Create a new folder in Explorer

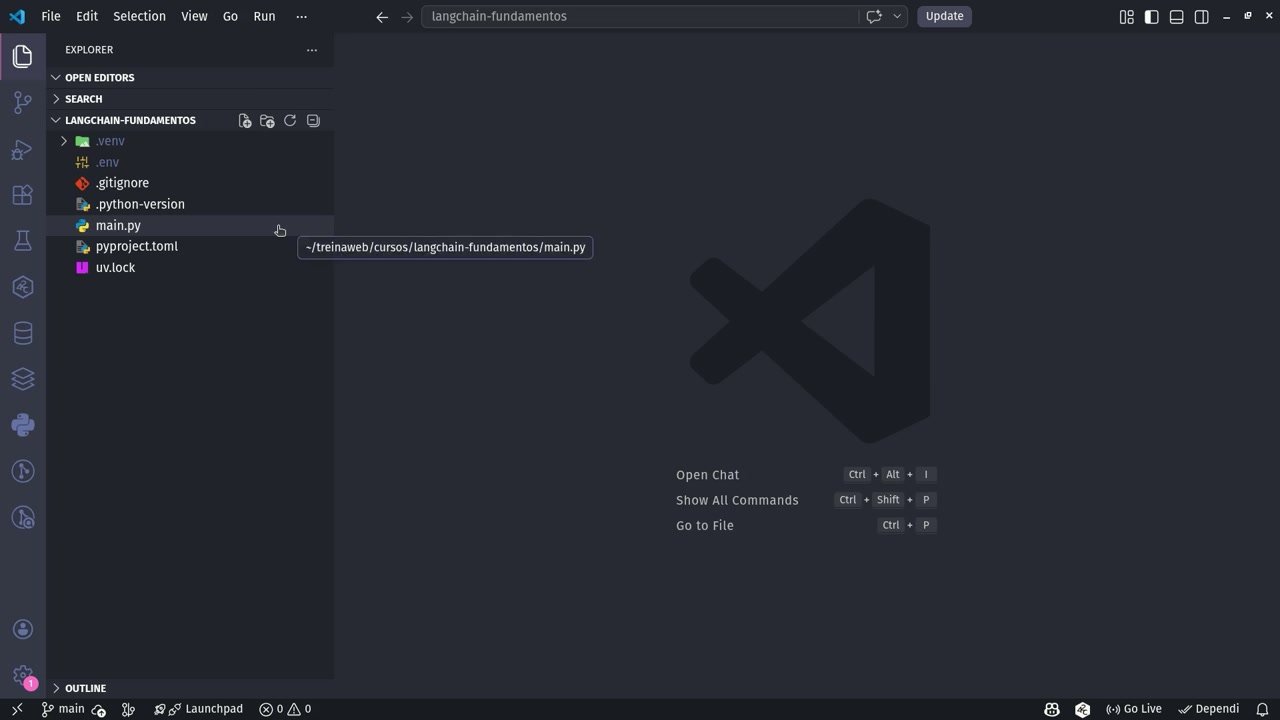[x=267, y=120]
